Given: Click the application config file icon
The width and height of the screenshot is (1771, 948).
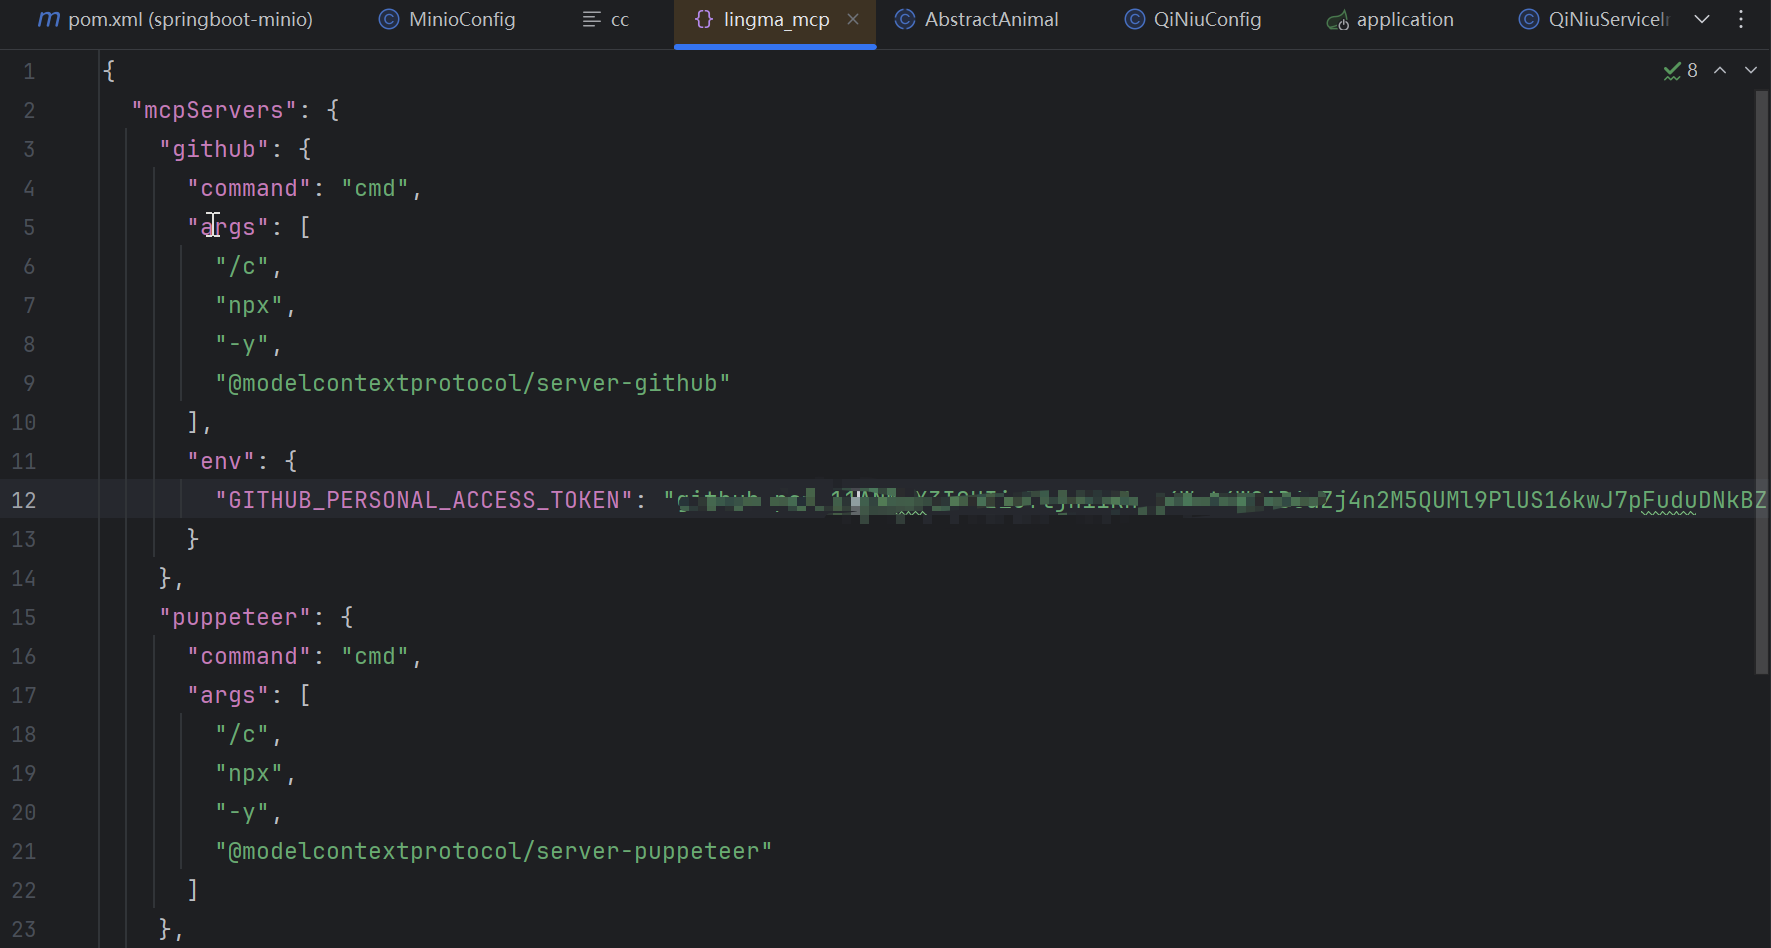Looking at the screenshot, I should (x=1337, y=20).
